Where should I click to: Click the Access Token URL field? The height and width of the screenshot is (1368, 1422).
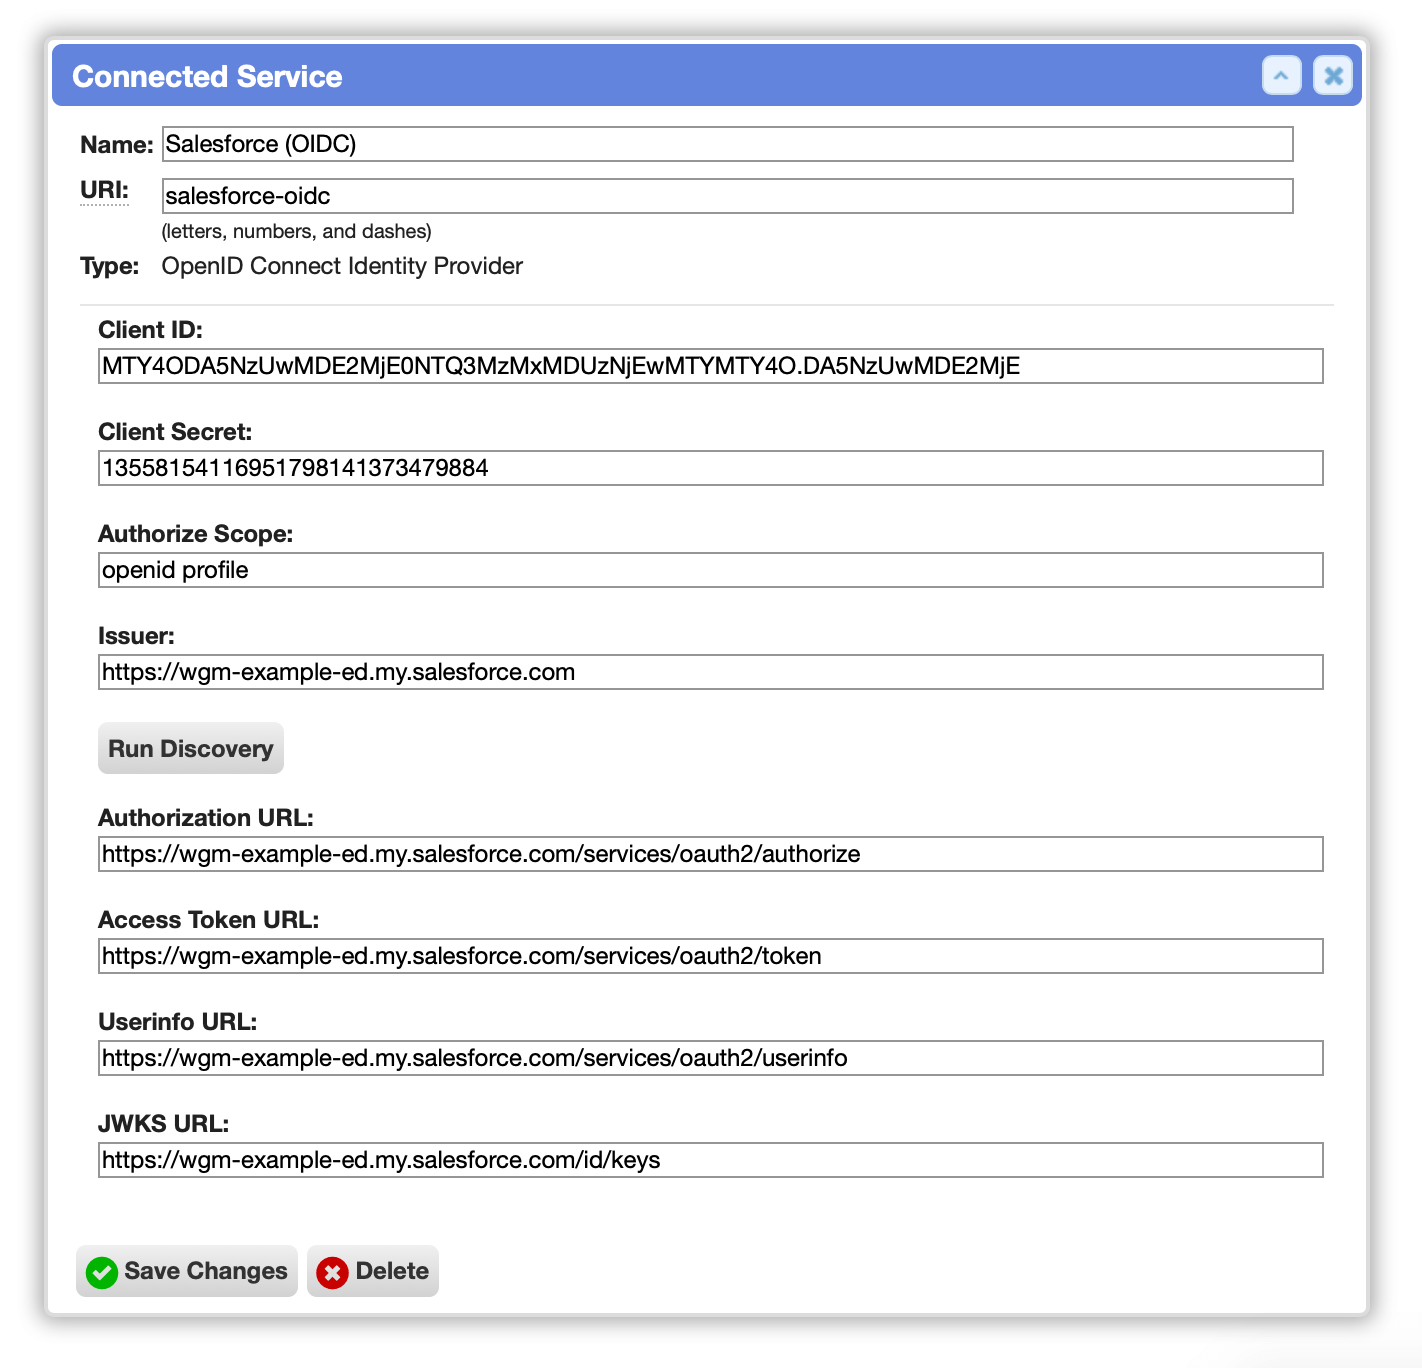tap(710, 956)
